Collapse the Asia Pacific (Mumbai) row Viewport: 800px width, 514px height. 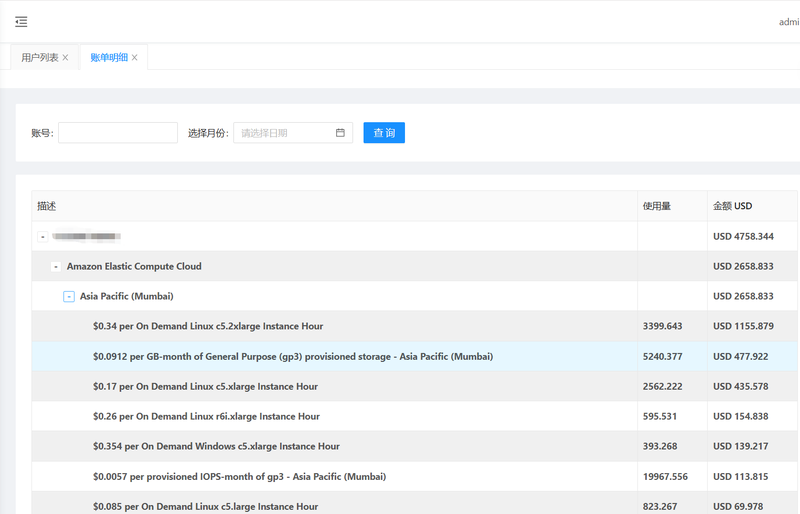tap(69, 297)
